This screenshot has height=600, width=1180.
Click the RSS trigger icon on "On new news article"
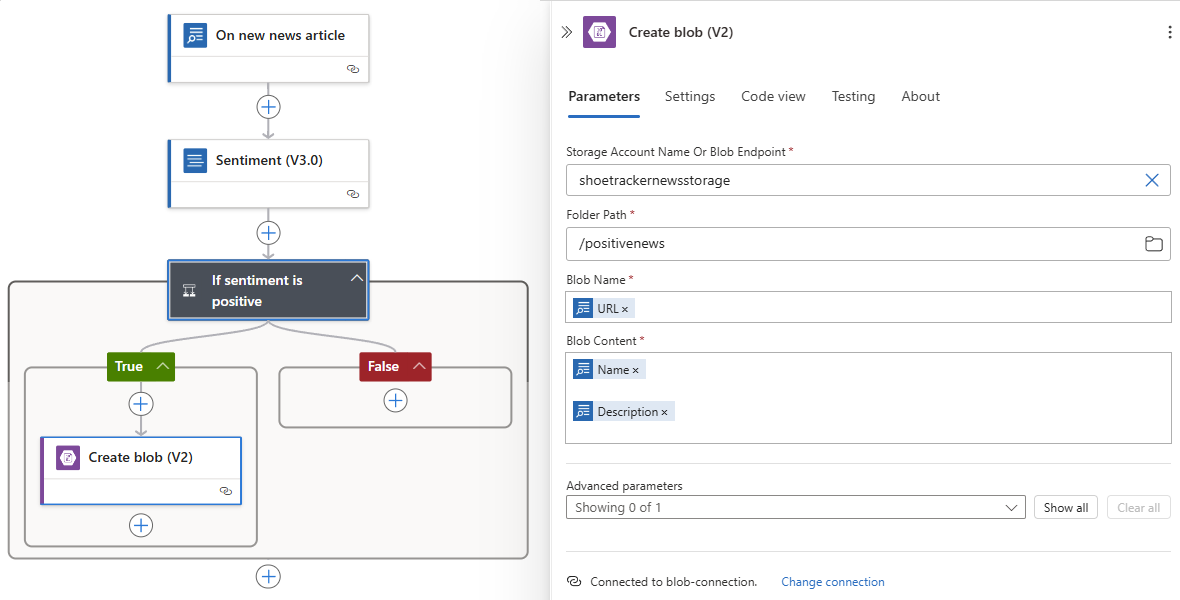tap(195, 34)
